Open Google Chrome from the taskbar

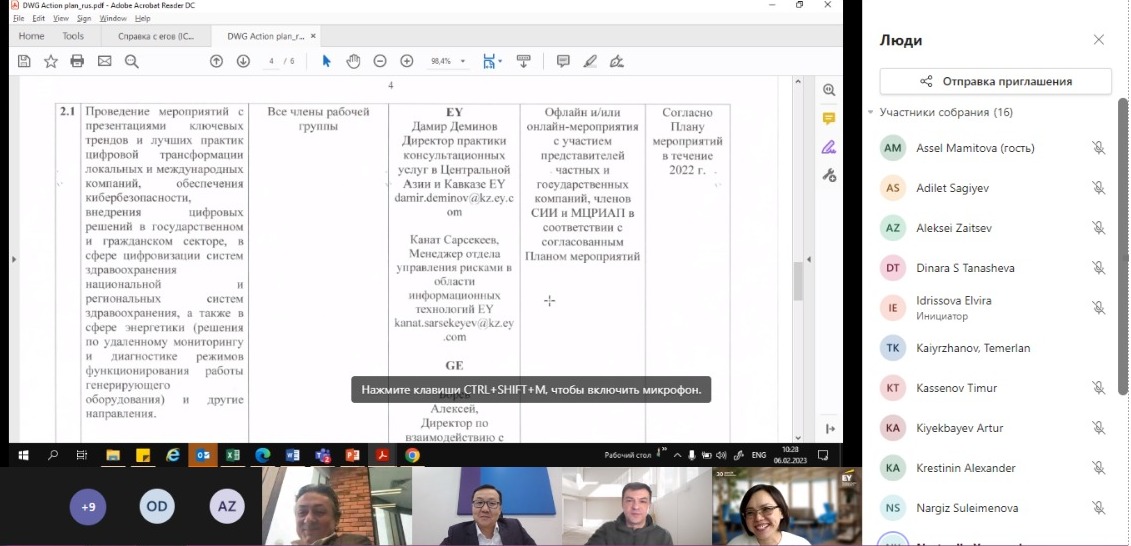pyautogui.click(x=412, y=455)
